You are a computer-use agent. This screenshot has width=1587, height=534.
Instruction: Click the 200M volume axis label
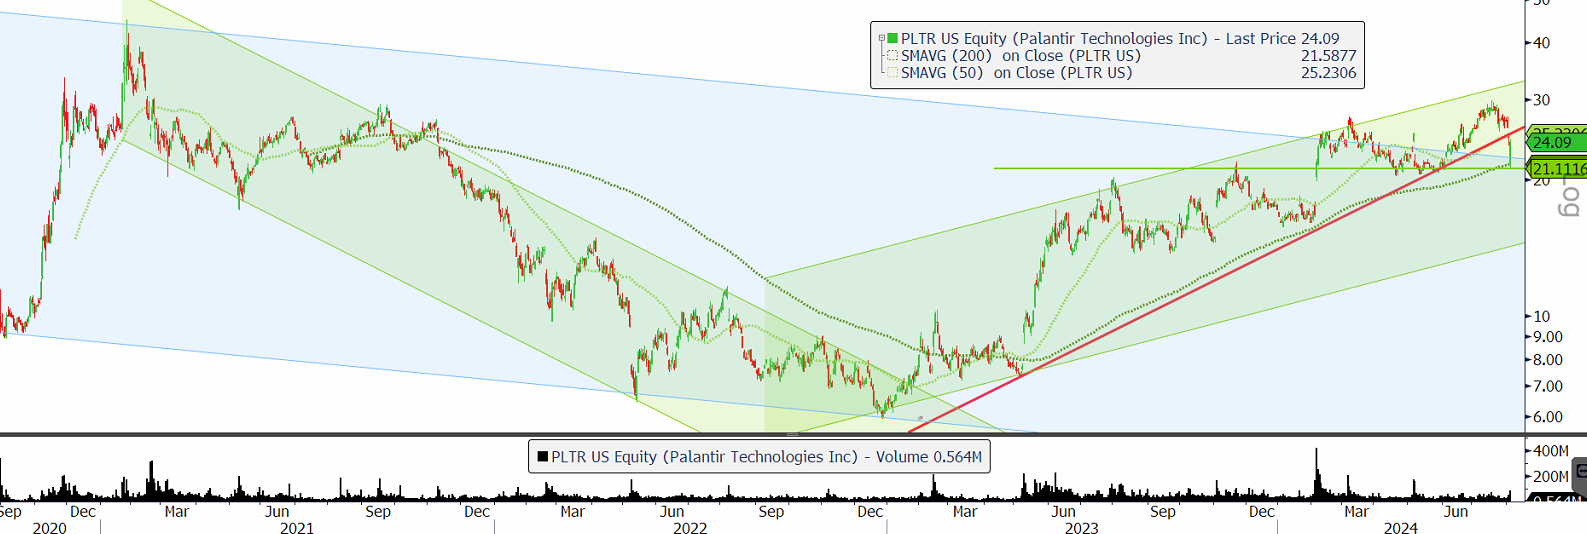[x=1551, y=477]
